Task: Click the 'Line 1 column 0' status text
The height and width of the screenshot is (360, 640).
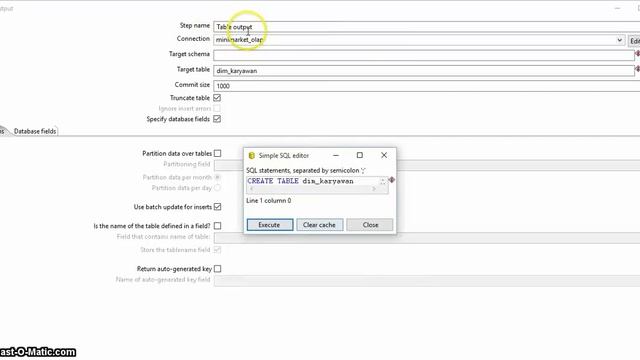Action: coord(269,200)
